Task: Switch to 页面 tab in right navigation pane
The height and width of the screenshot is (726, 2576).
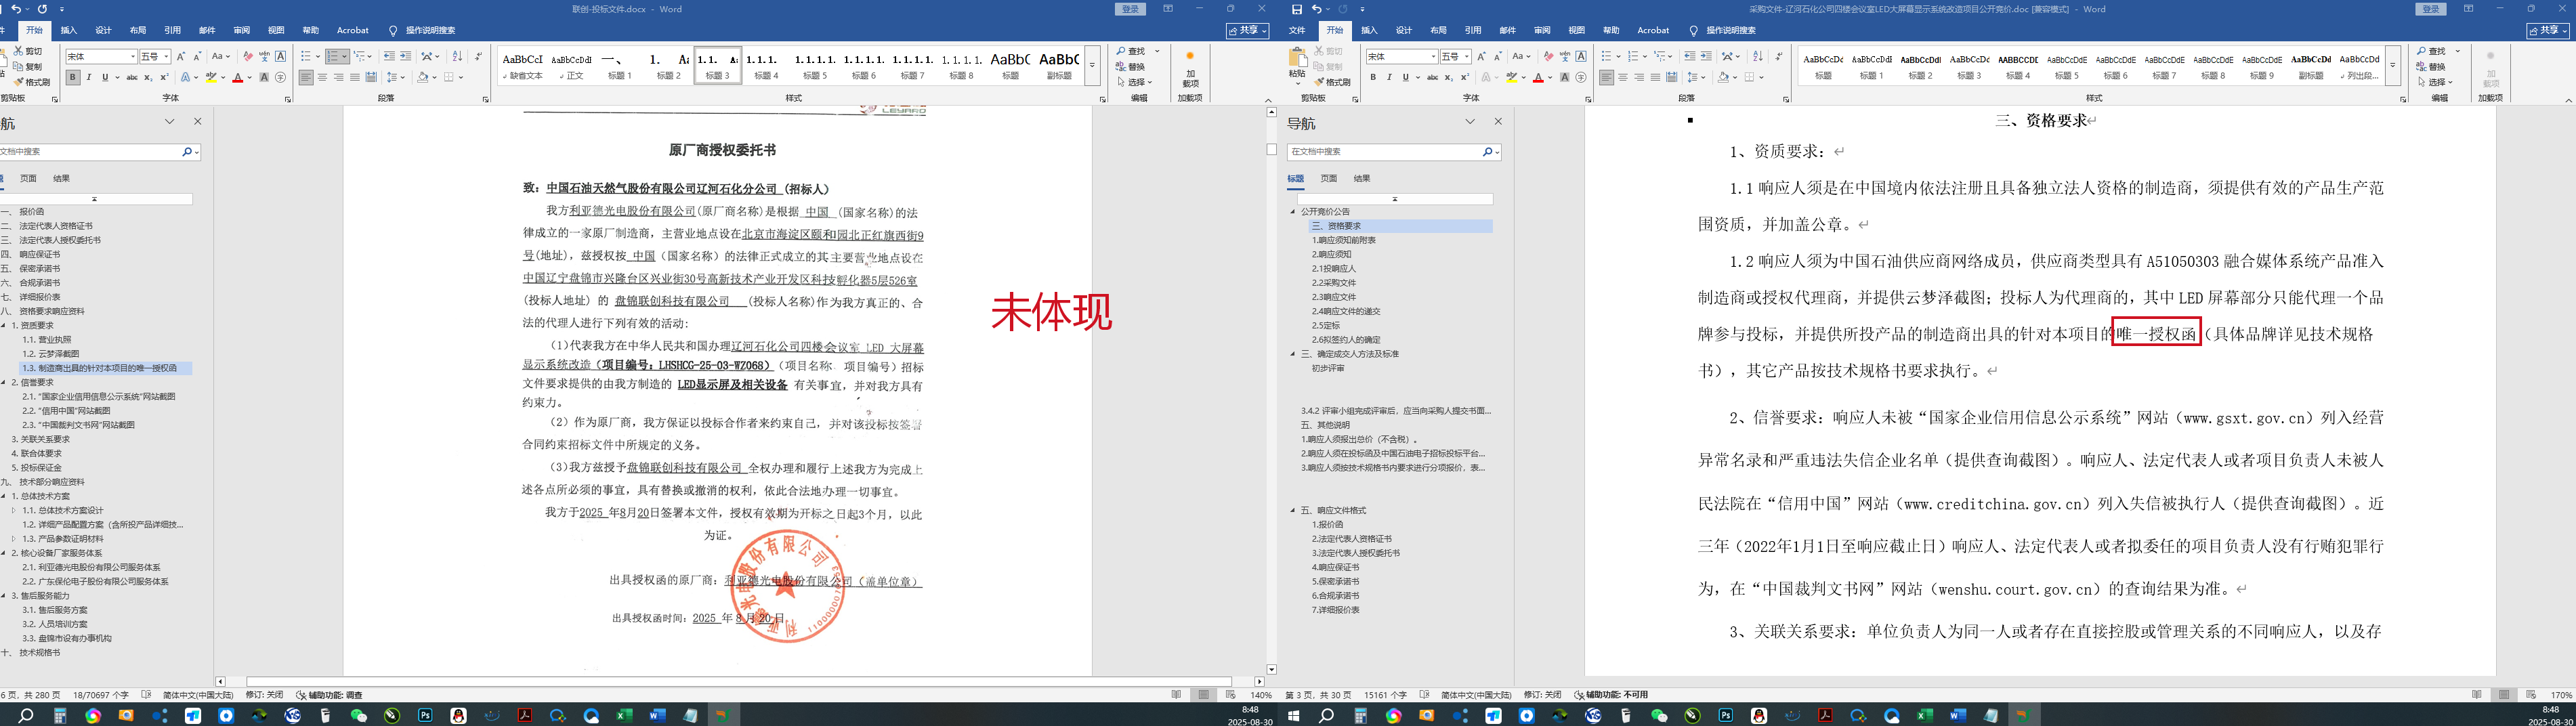Action: click(x=1328, y=178)
